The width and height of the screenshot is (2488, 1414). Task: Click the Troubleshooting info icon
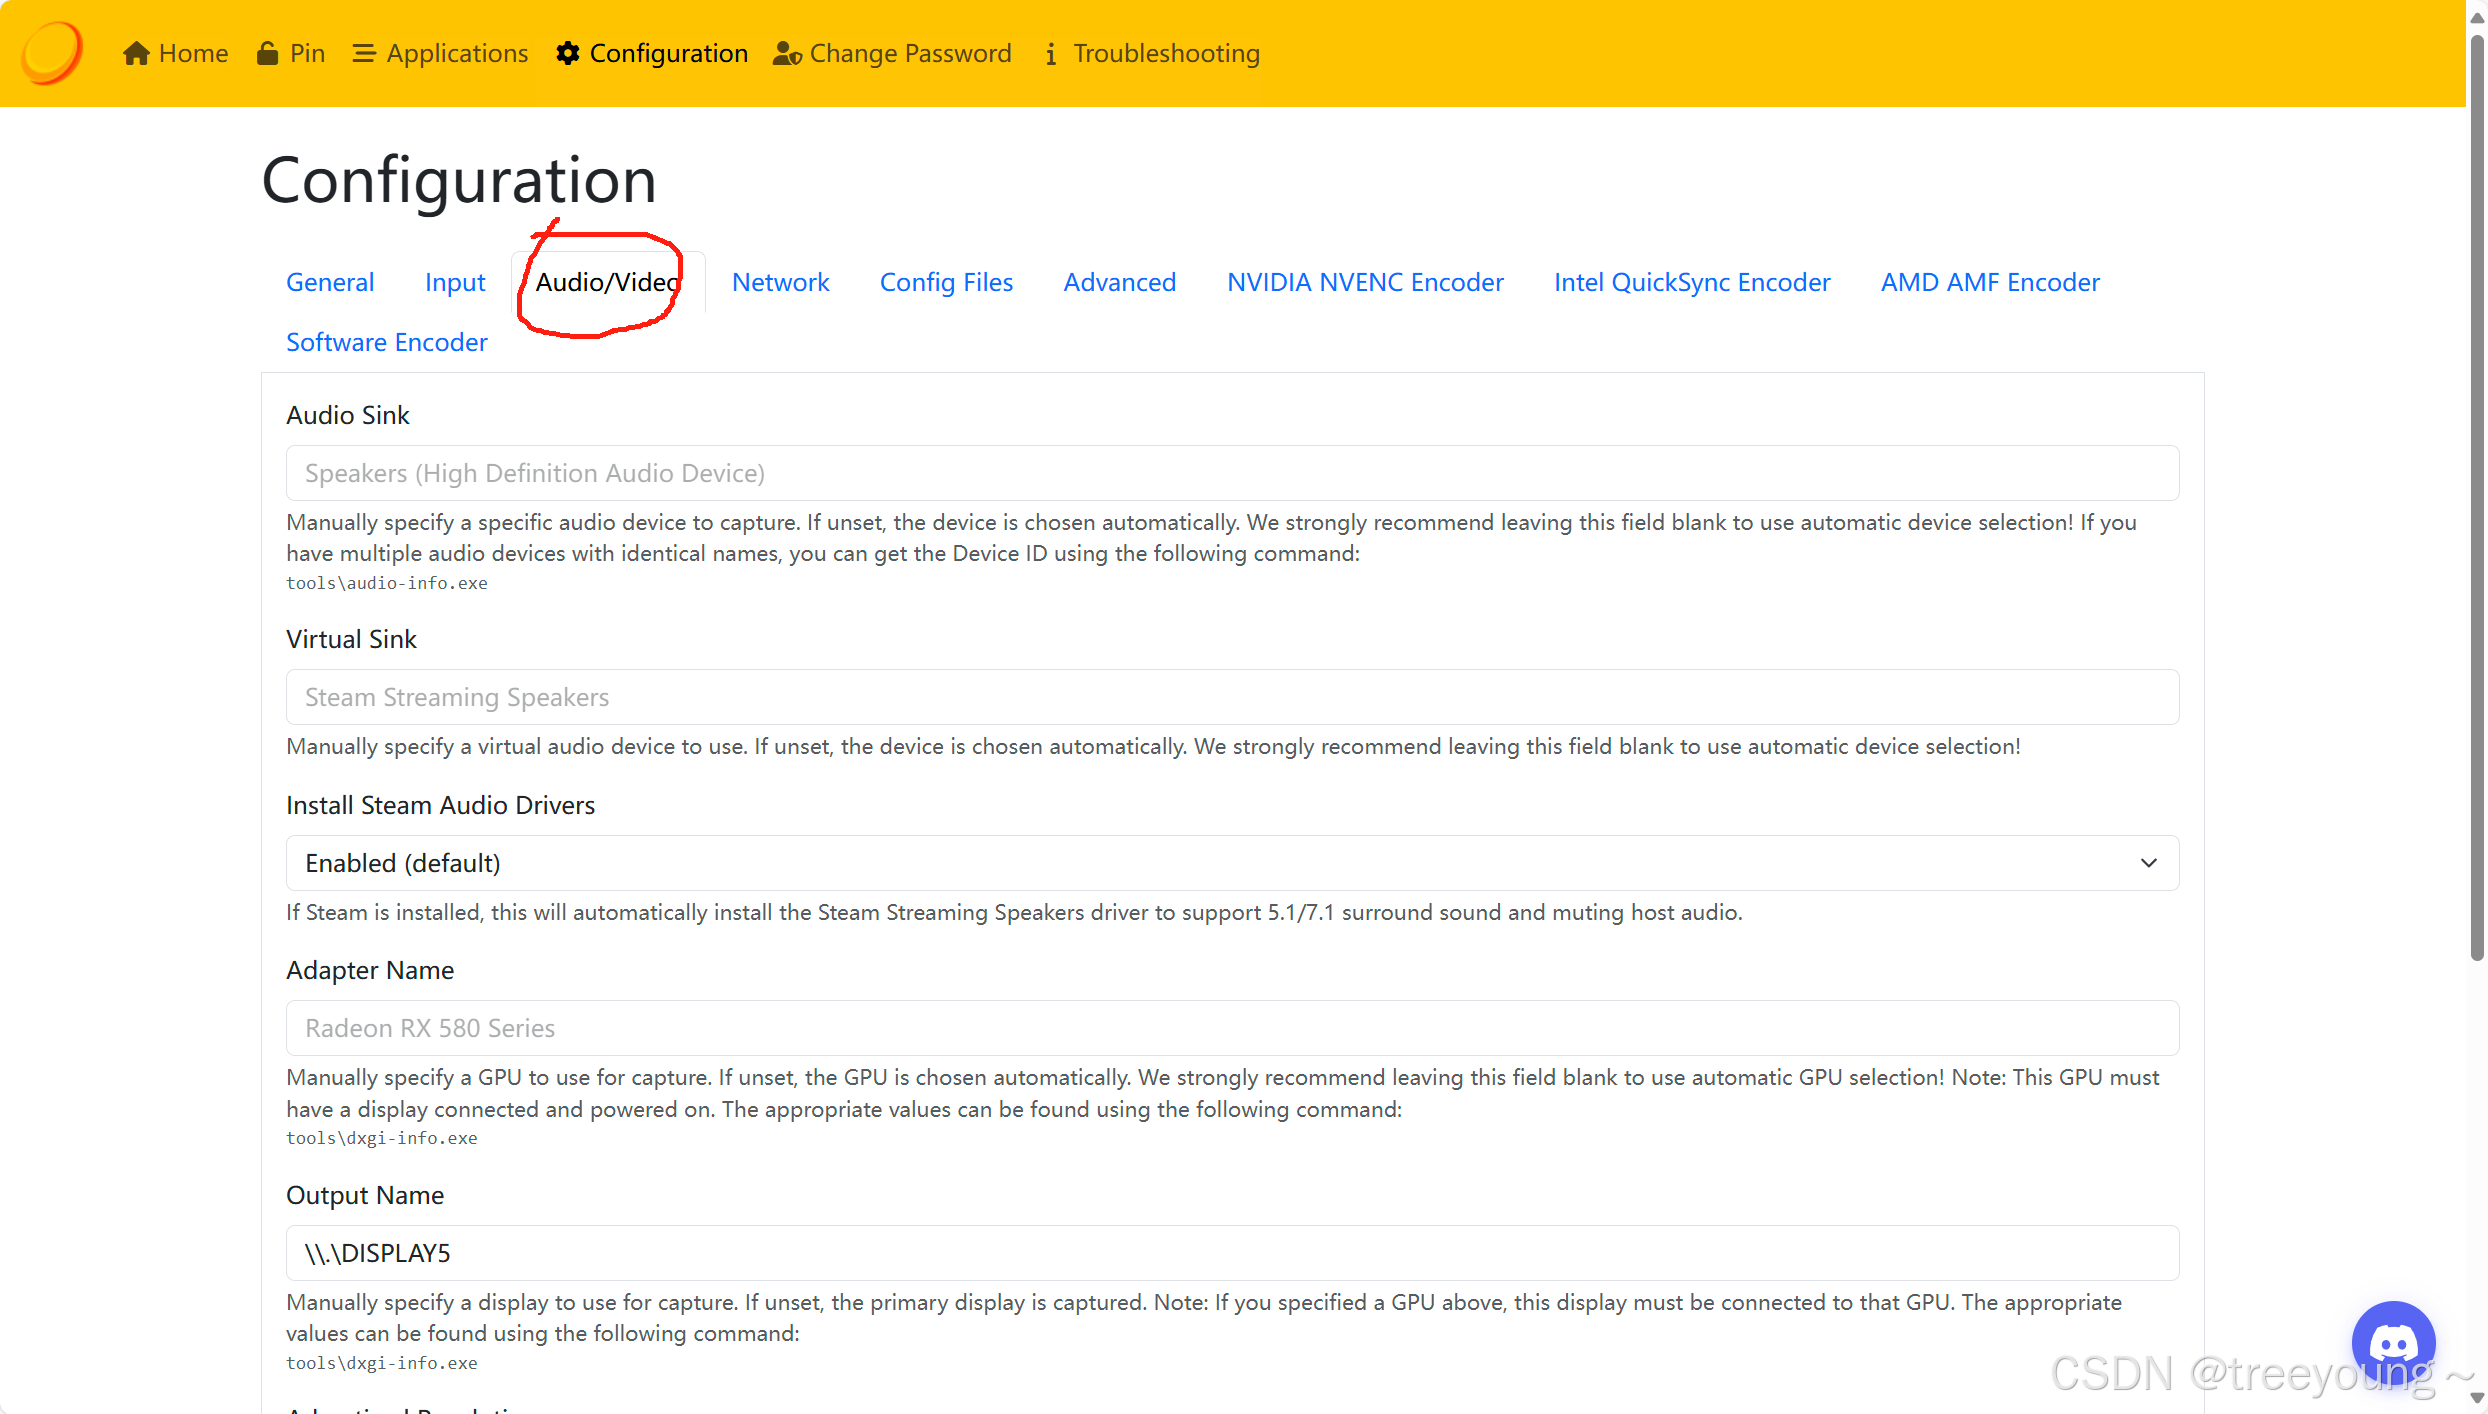1050,54
